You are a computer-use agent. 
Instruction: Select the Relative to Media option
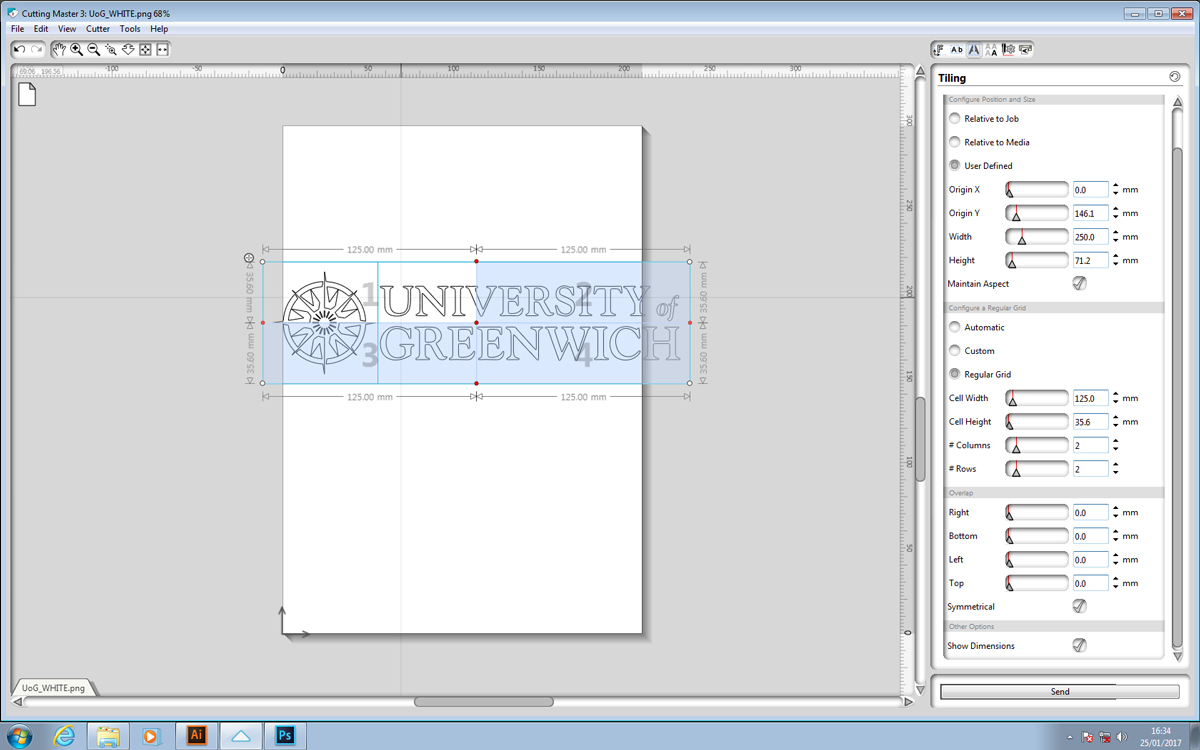[955, 142]
